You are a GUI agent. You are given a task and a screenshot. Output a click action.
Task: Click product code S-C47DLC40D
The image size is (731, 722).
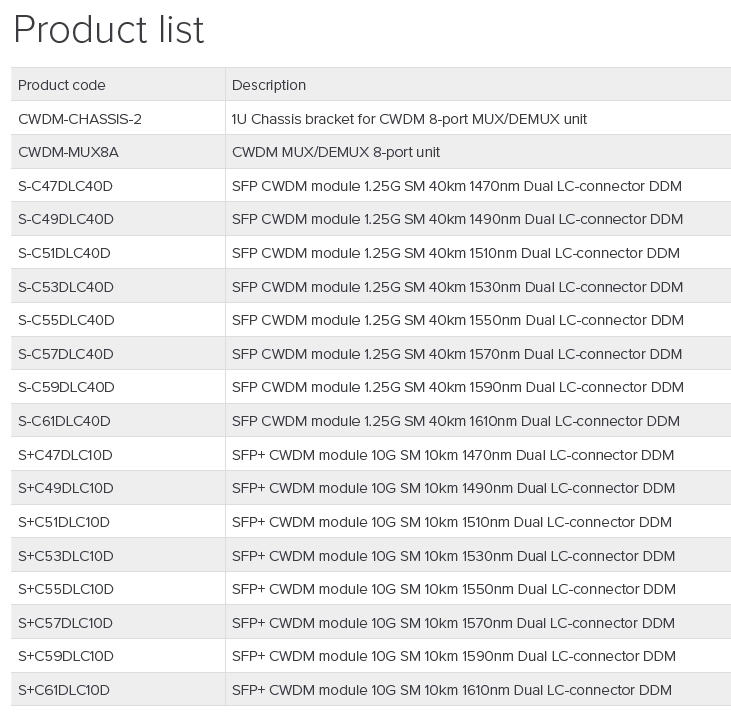66,186
